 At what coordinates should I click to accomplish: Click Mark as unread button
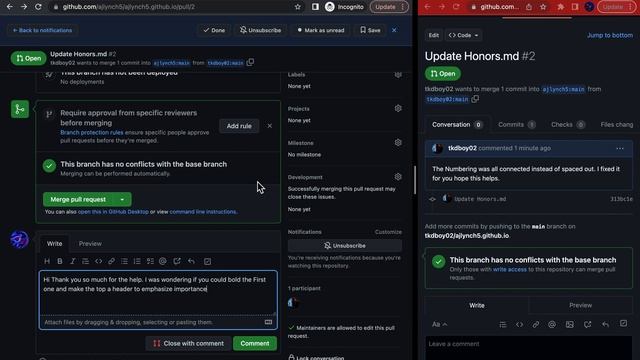pos(321,30)
